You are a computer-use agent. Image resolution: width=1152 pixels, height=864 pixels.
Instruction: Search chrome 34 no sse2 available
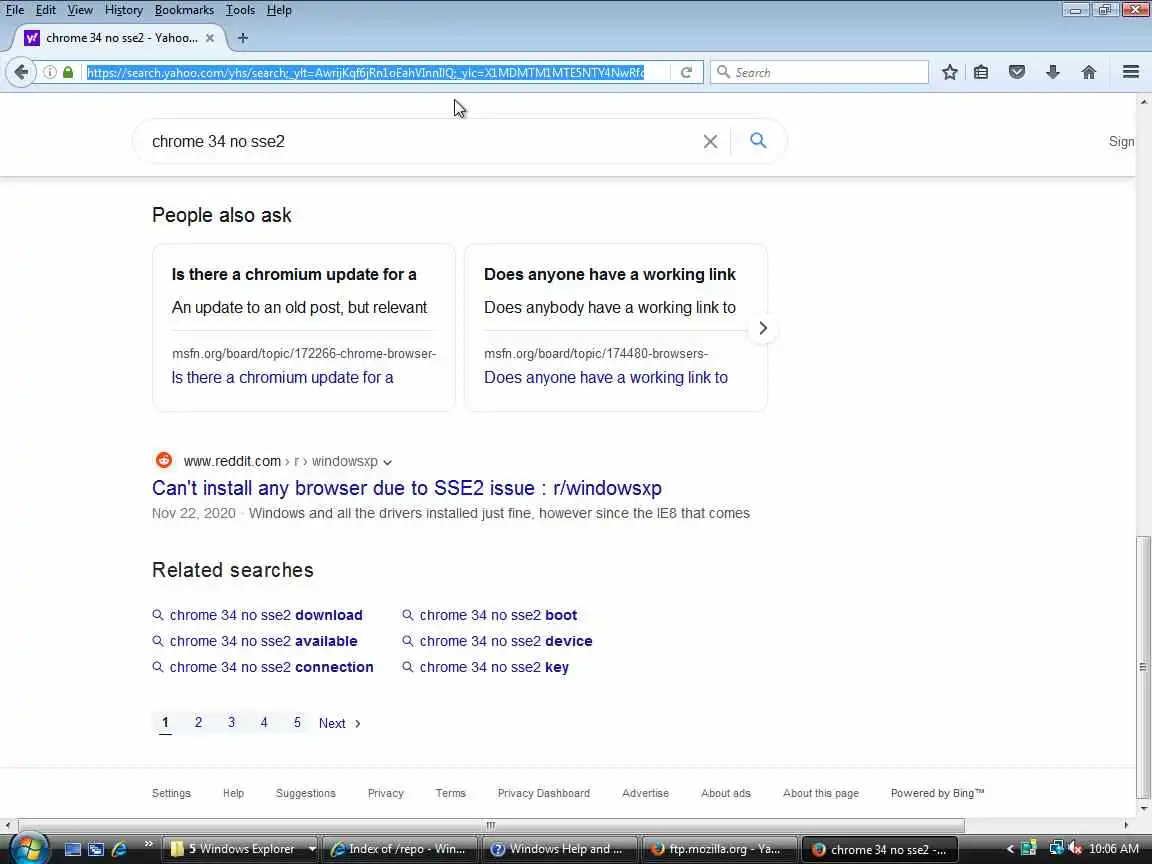[x=263, y=641]
